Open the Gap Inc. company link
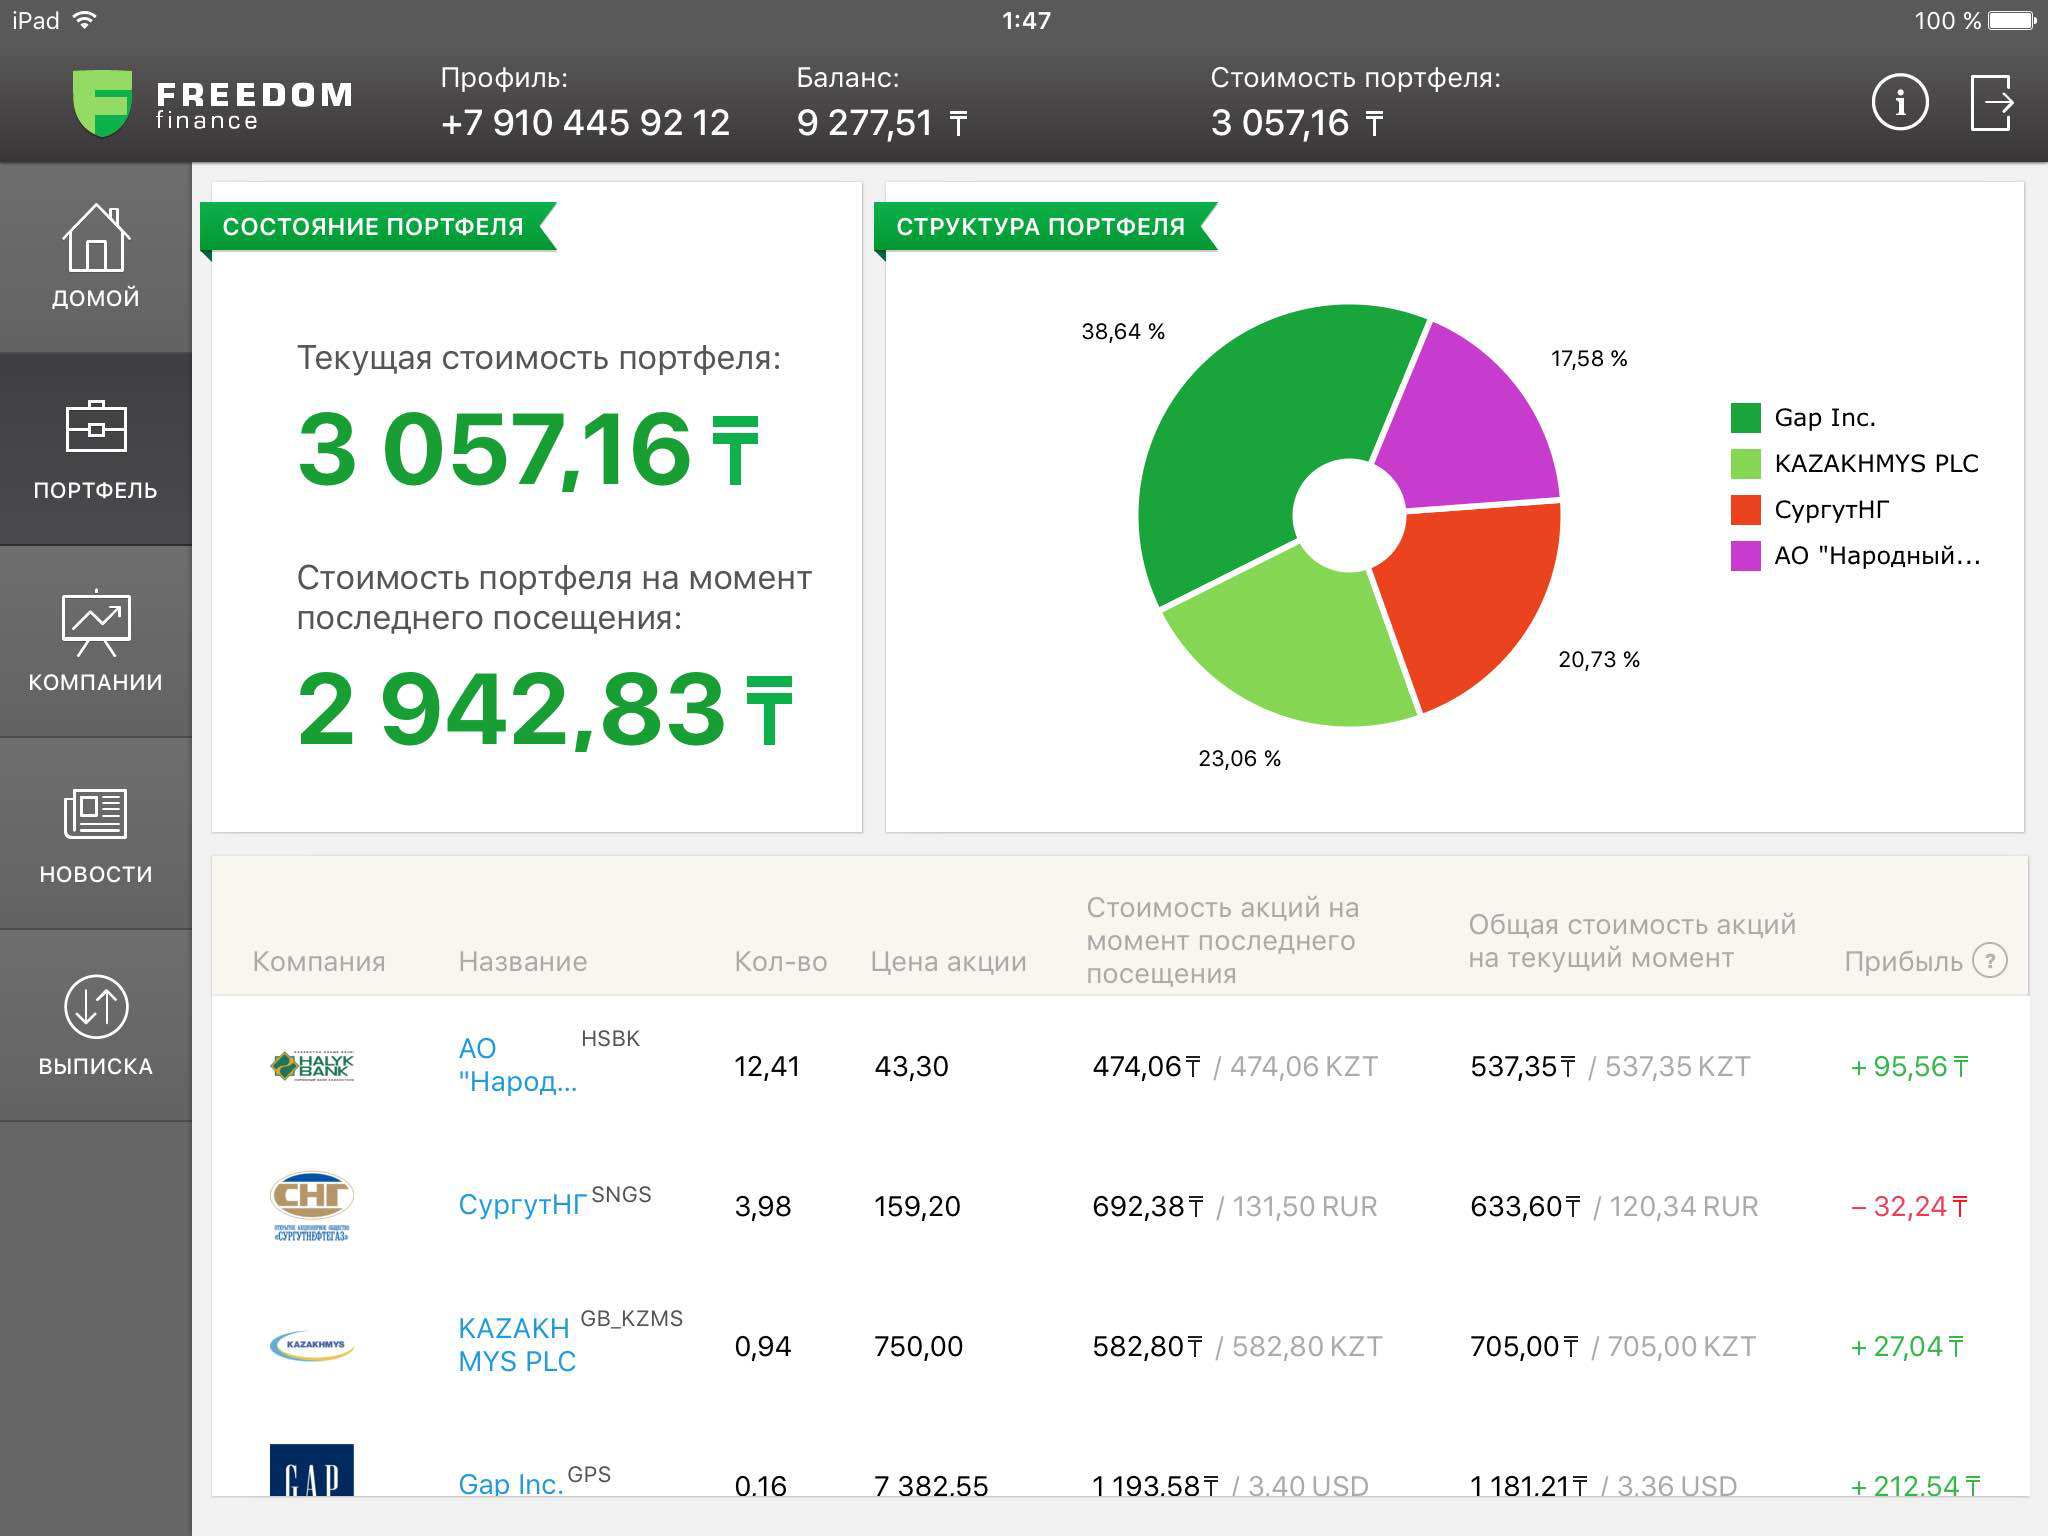 pos(510,1484)
